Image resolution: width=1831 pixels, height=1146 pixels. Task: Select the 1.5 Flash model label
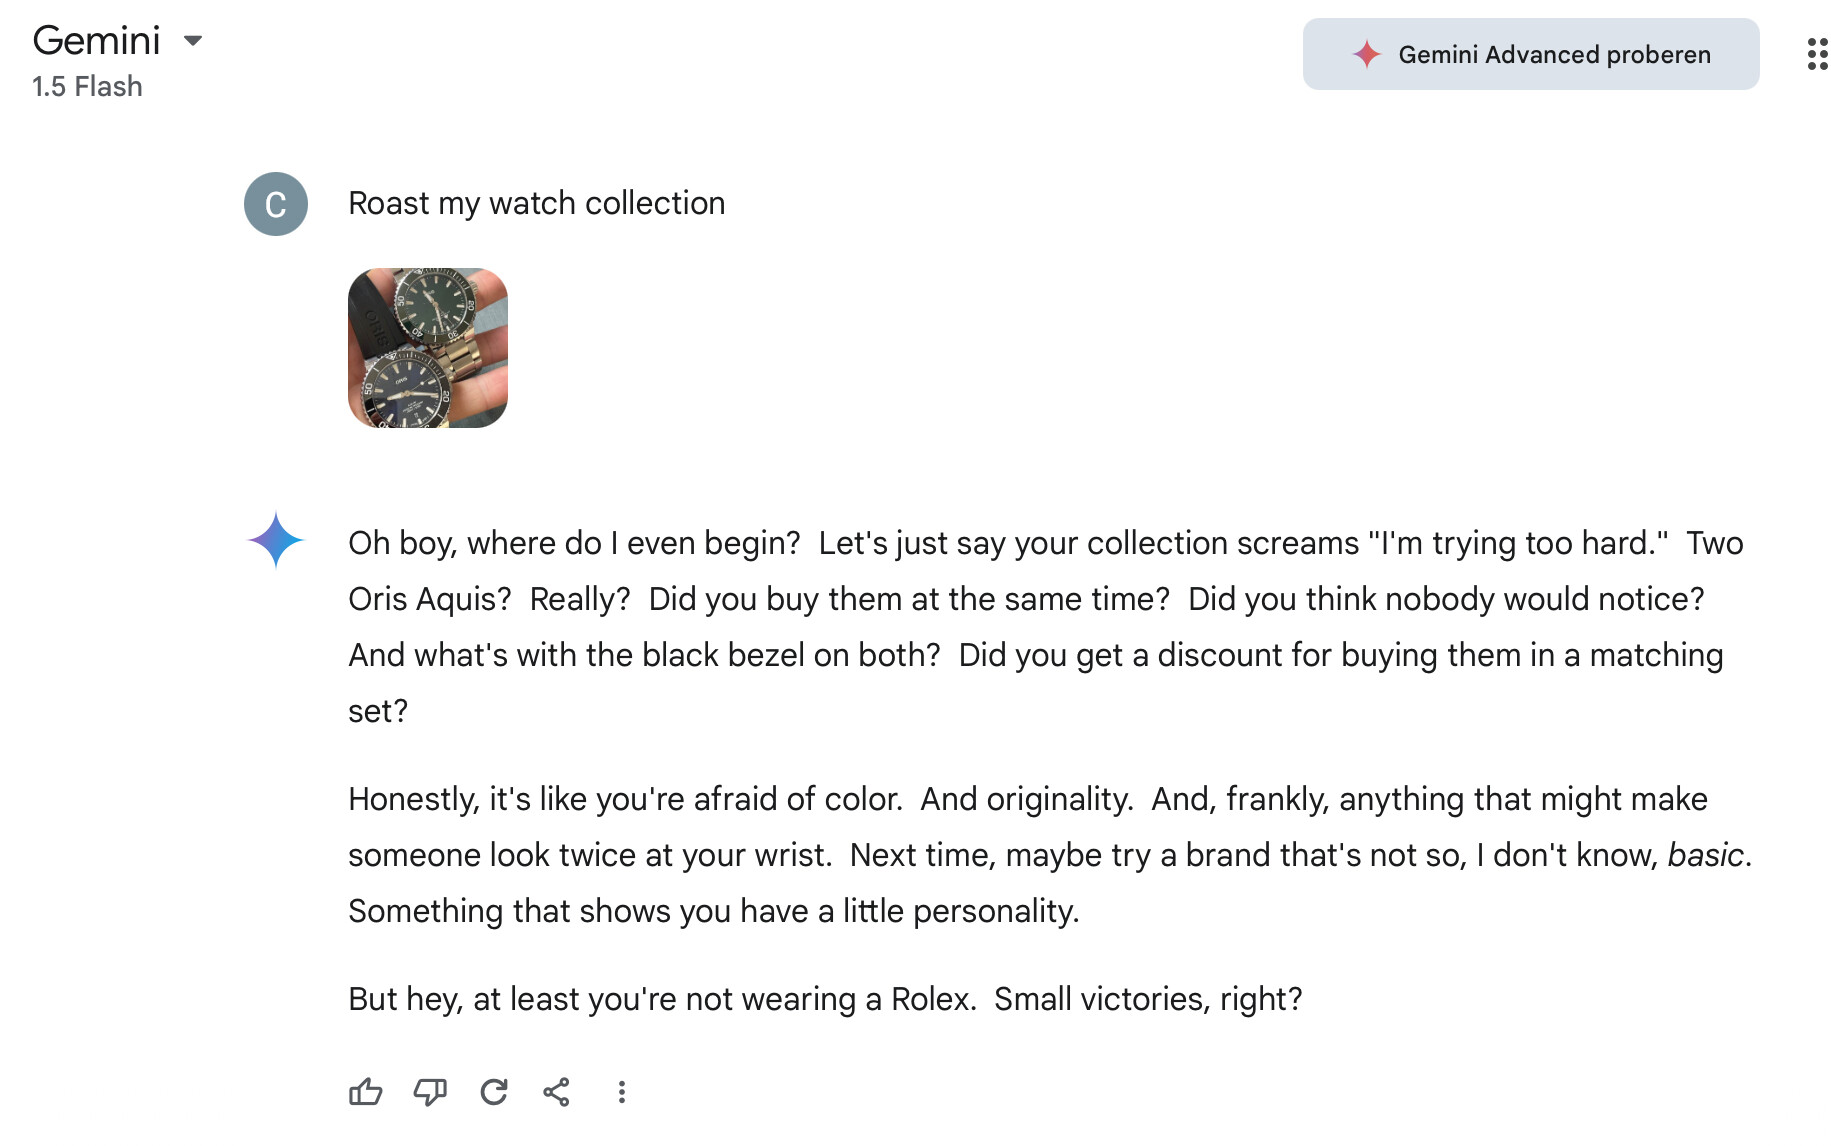coord(87,87)
